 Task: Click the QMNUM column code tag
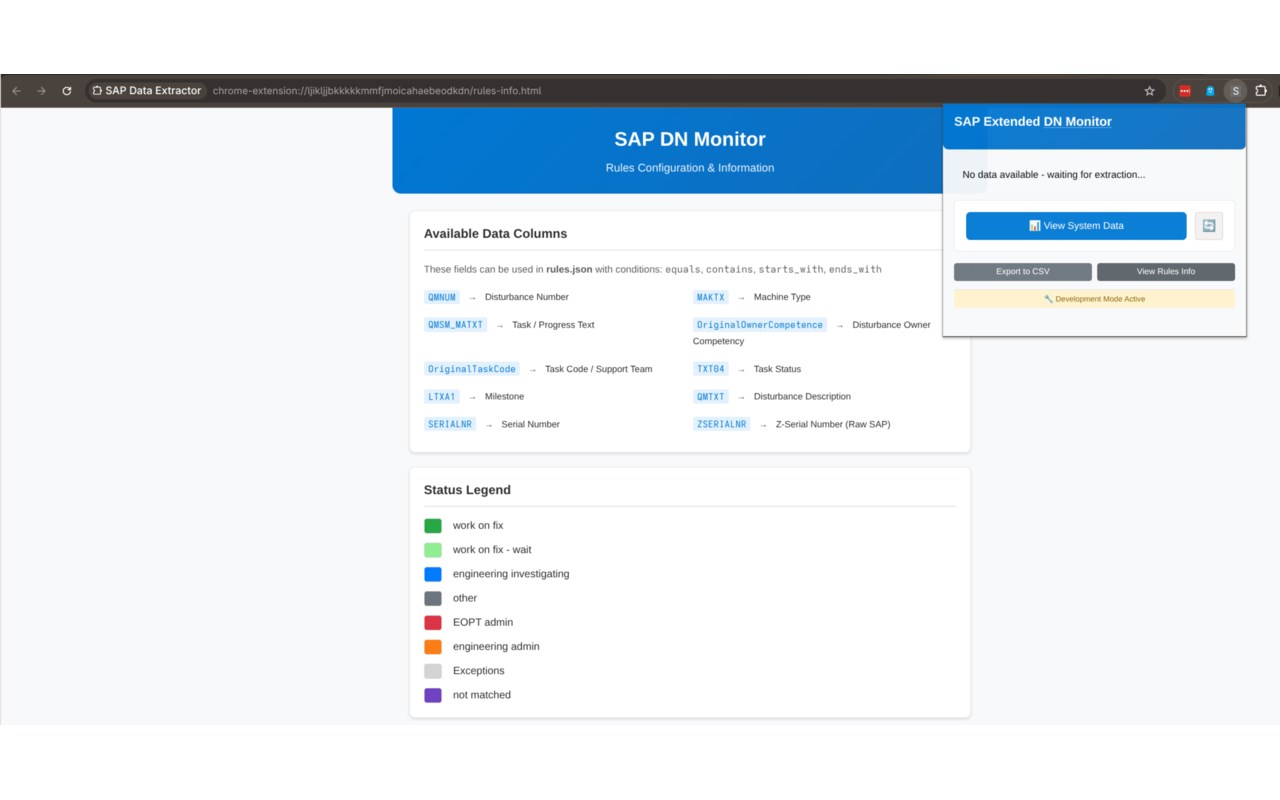tap(442, 297)
